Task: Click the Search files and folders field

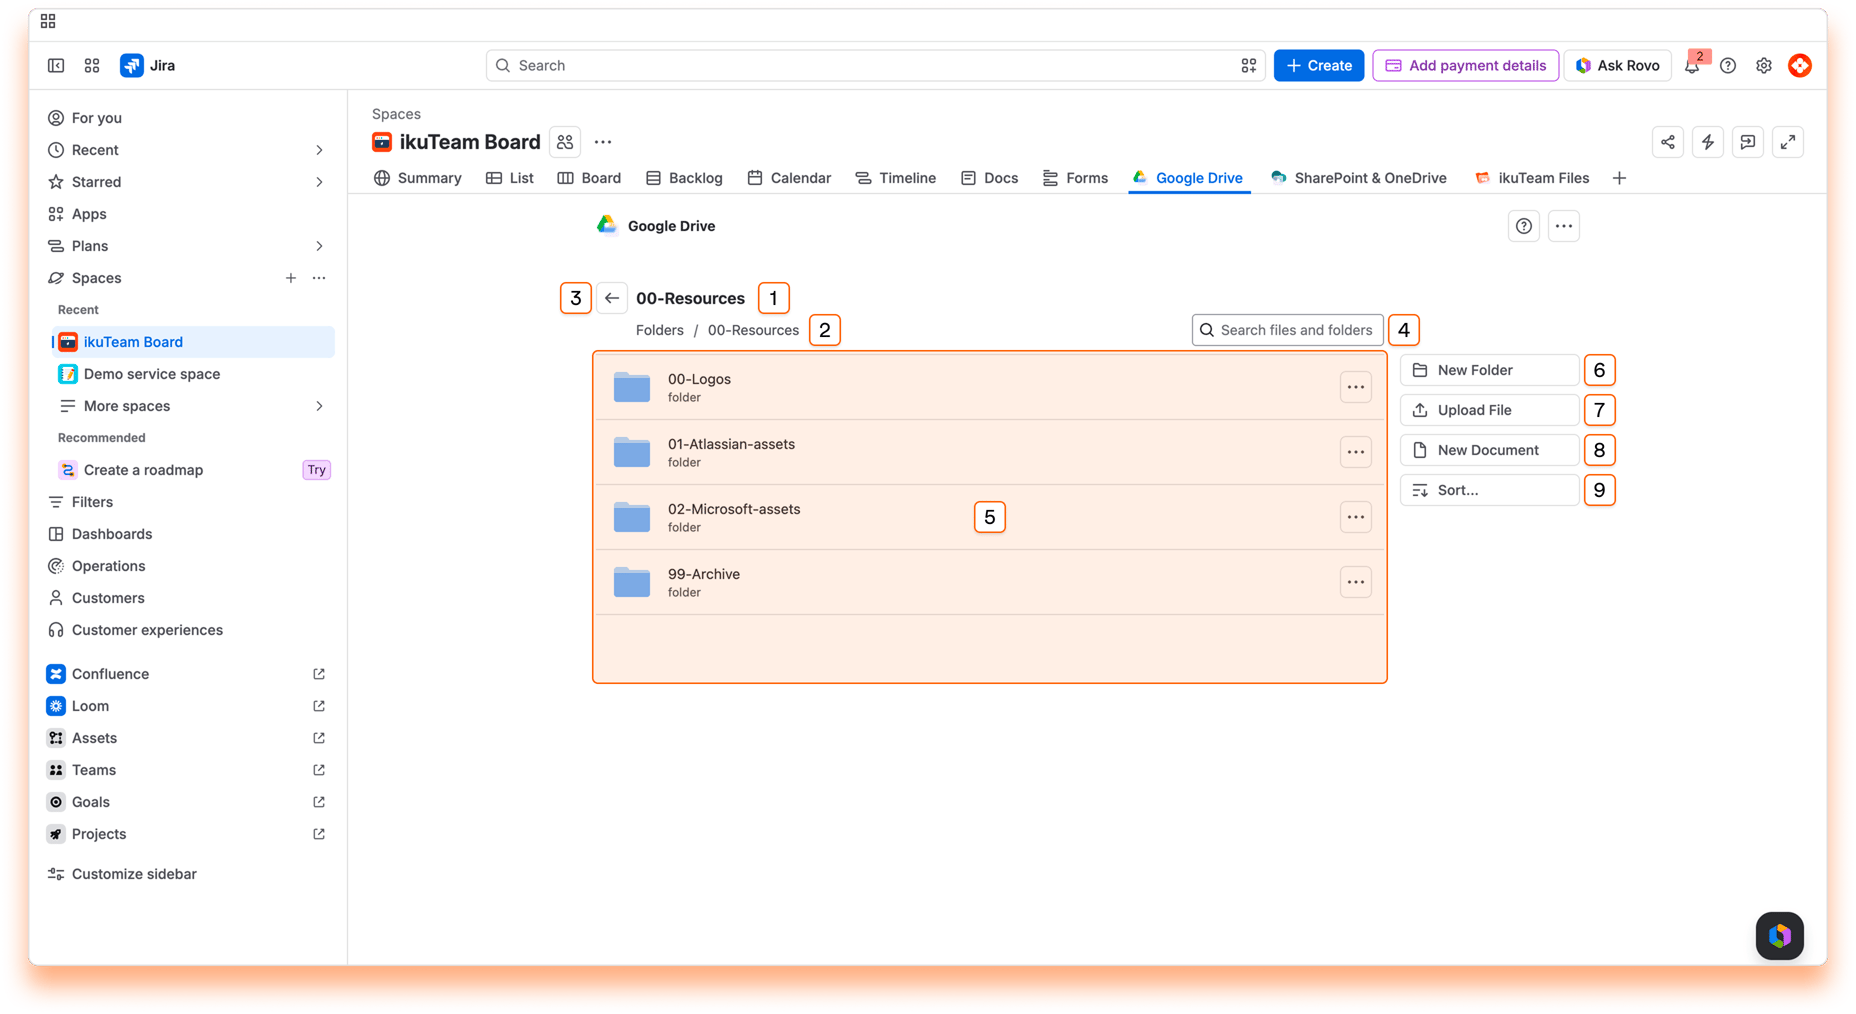Action: click(x=1288, y=330)
